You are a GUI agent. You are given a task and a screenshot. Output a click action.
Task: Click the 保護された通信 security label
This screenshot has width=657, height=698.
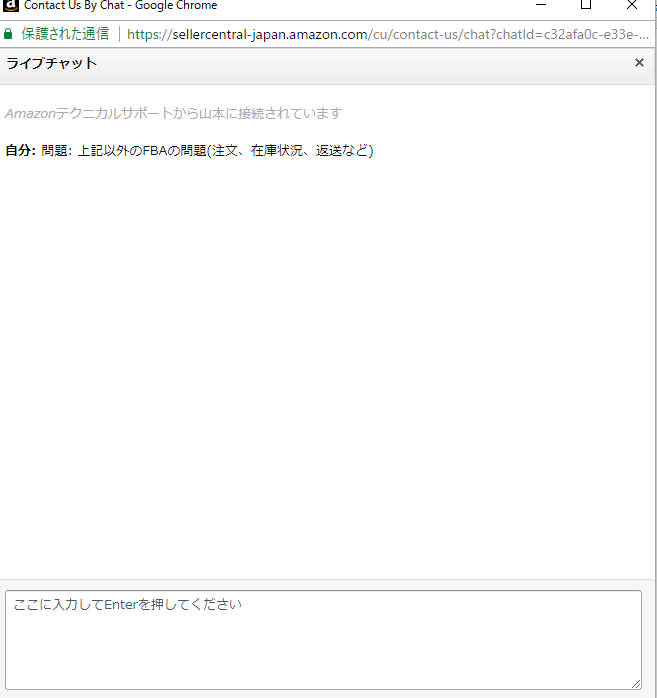(x=65, y=34)
